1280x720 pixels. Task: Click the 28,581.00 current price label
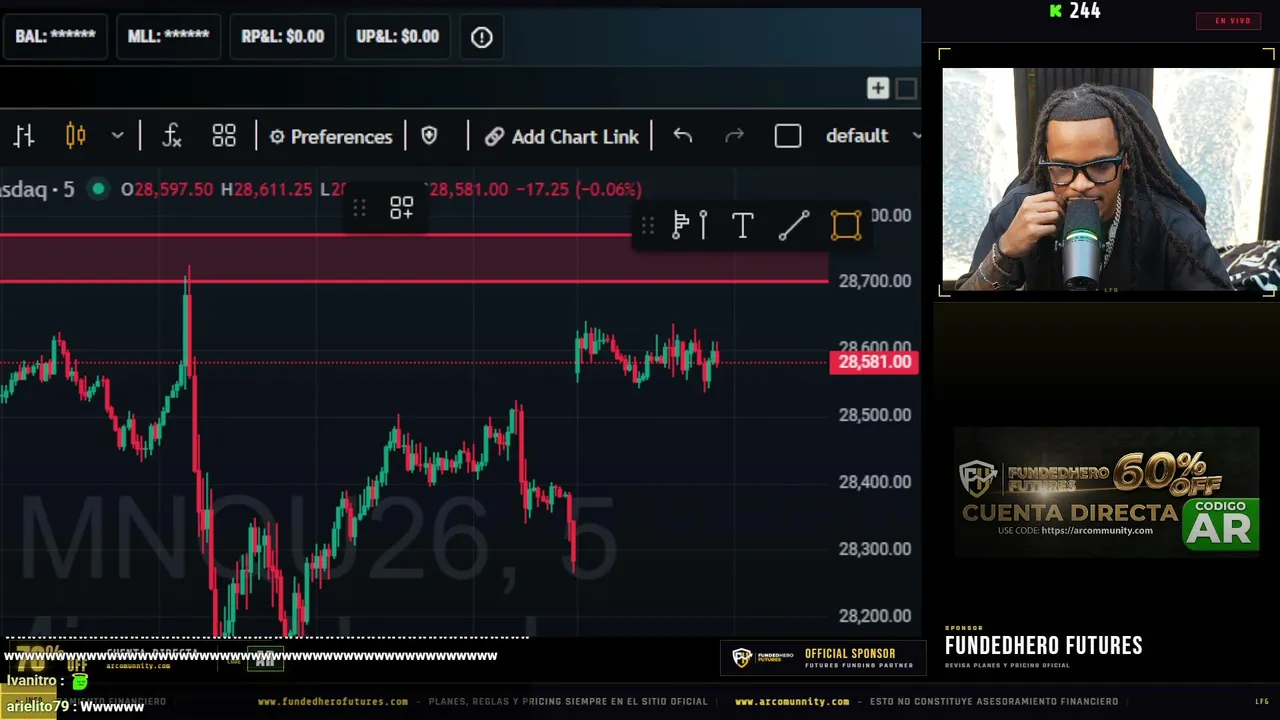(x=874, y=362)
